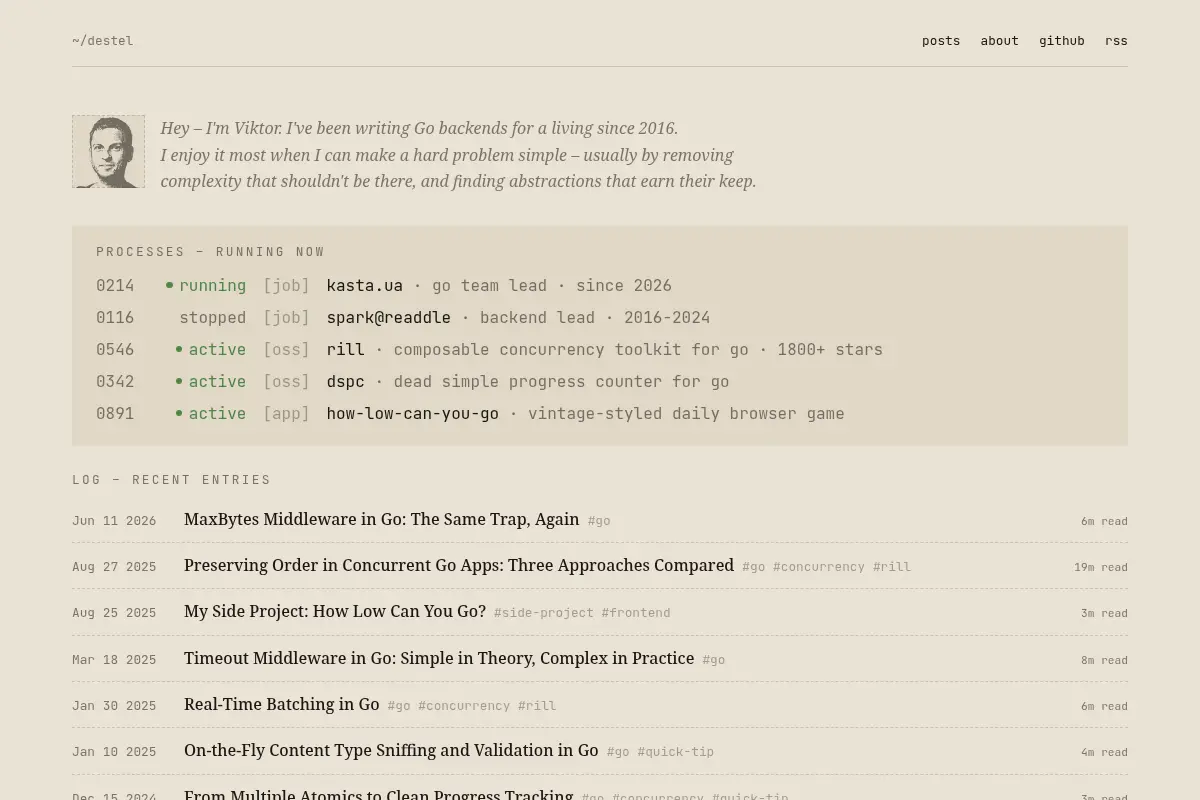Select #quick-tip tag on Content Type post
Screen dimensions: 1200x800
676,752
